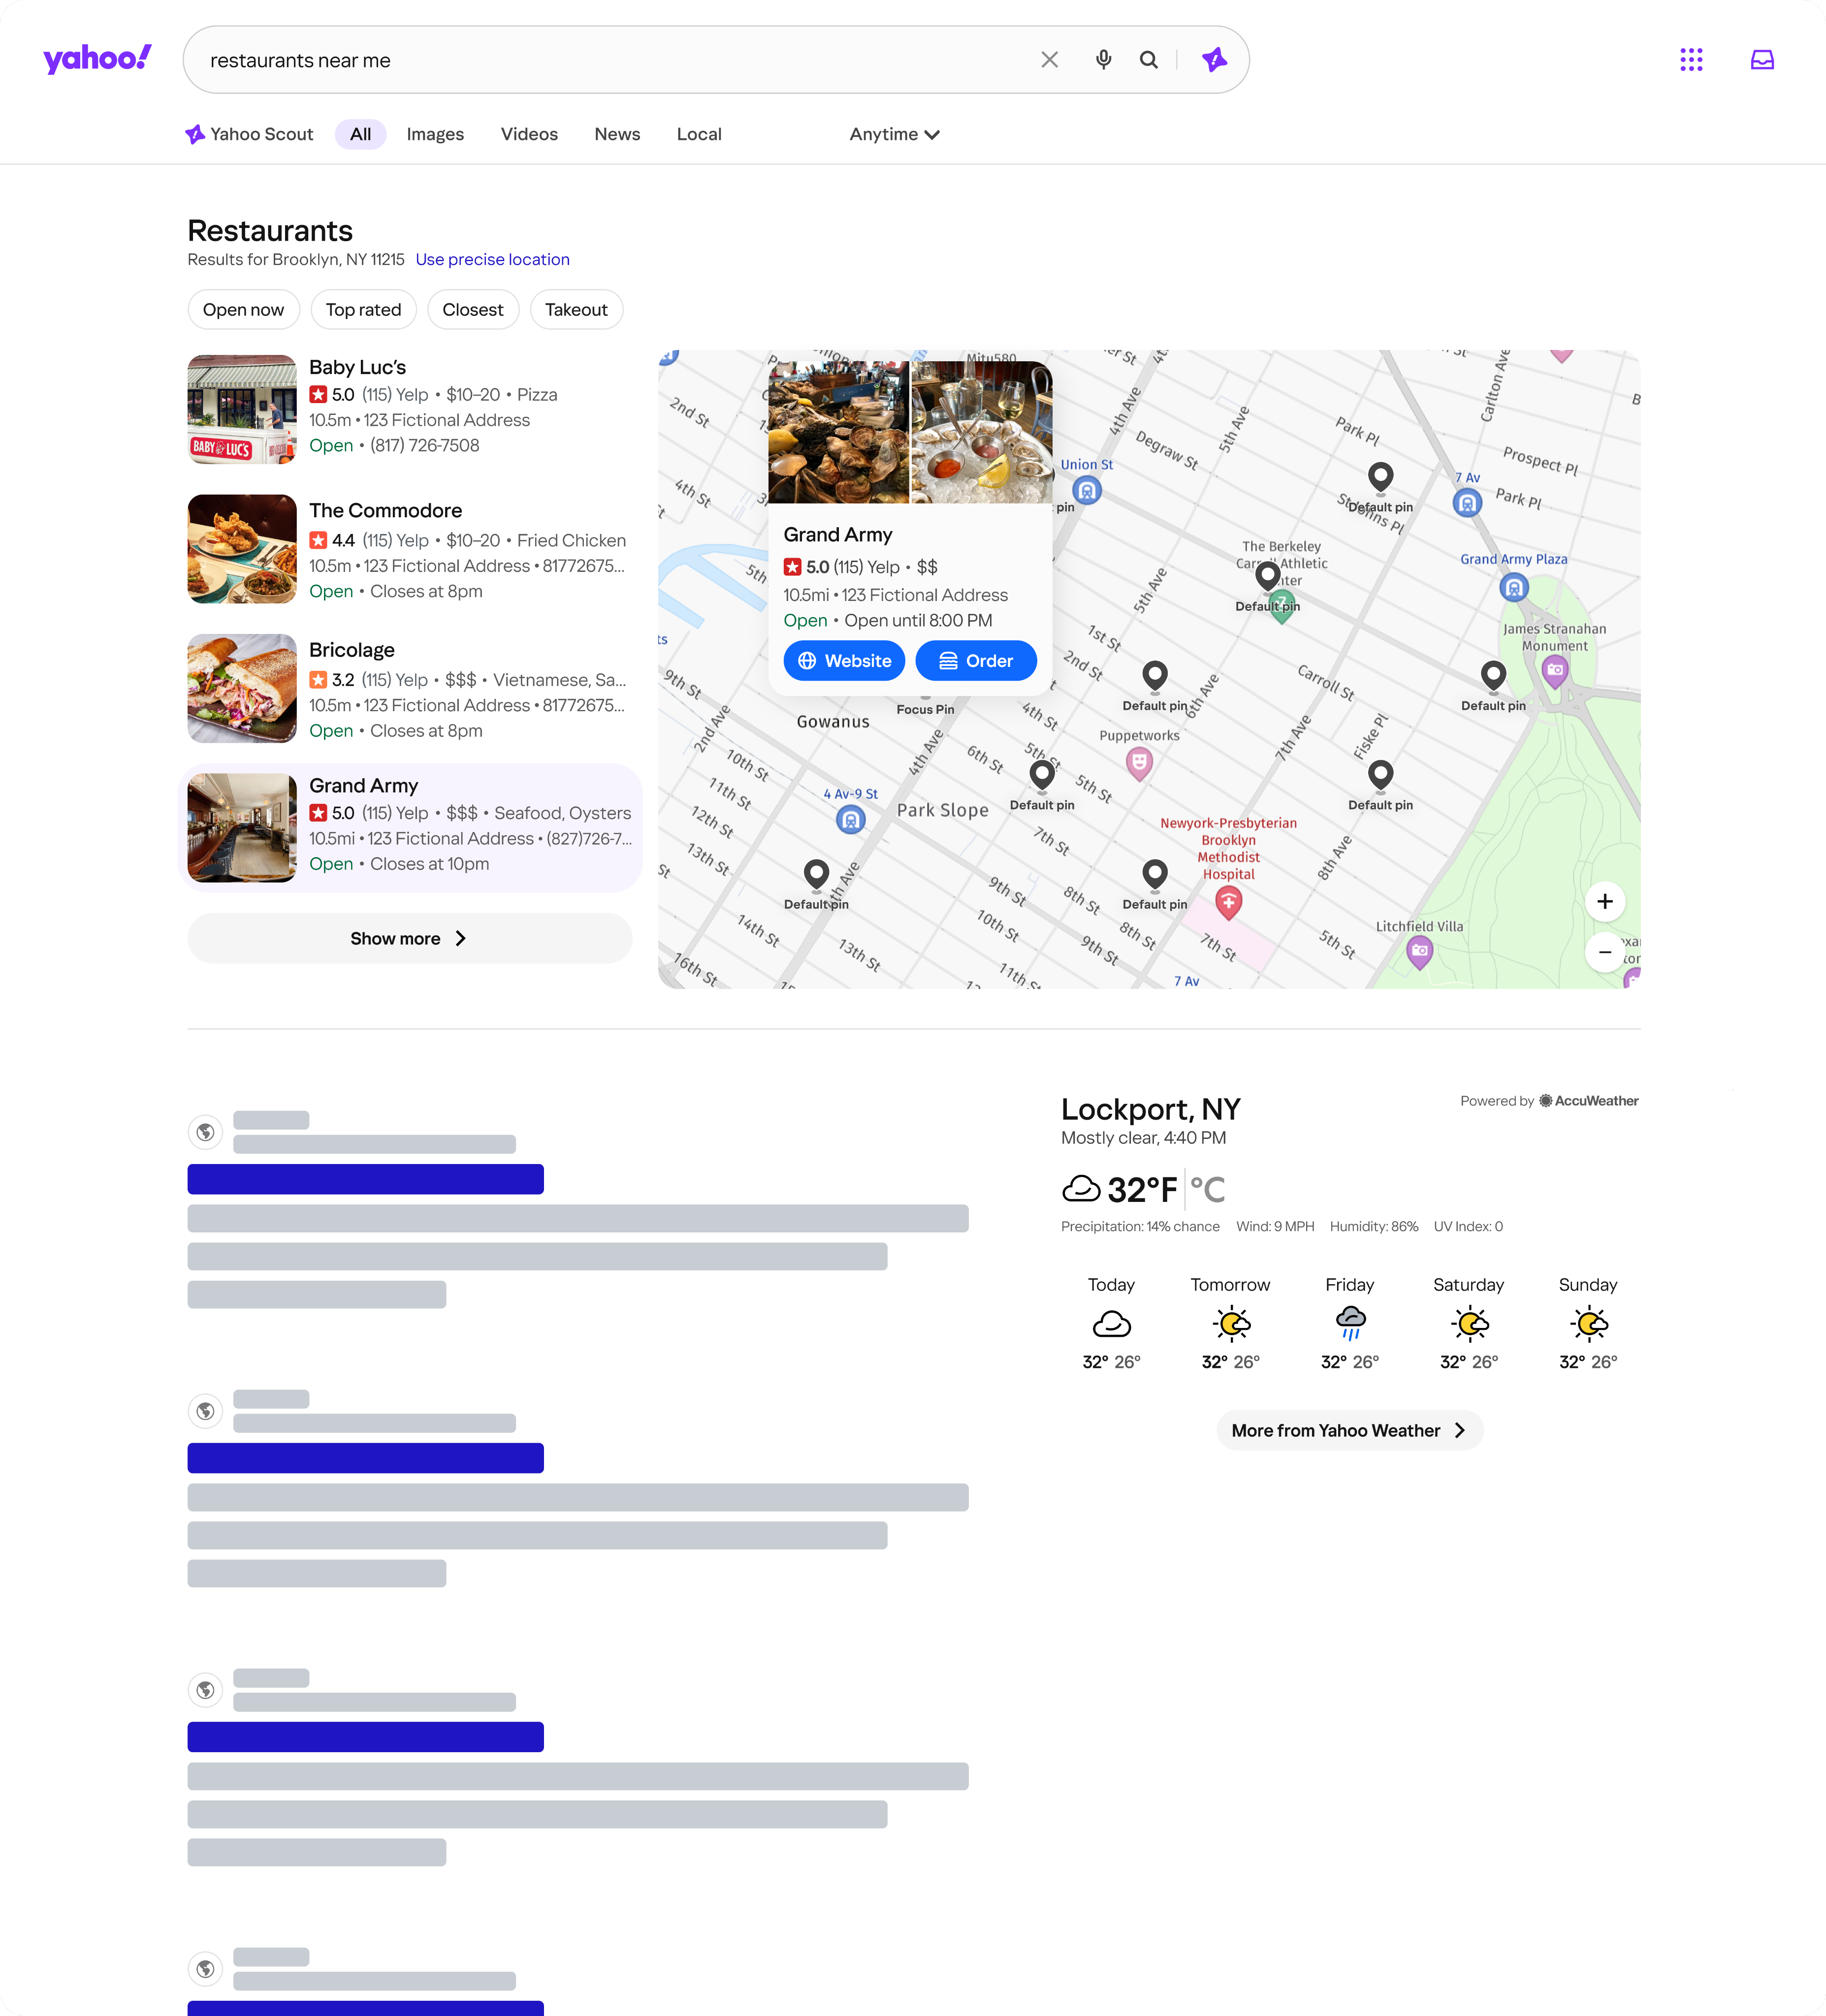
Task: Switch to the Local tab
Action: coord(699,134)
